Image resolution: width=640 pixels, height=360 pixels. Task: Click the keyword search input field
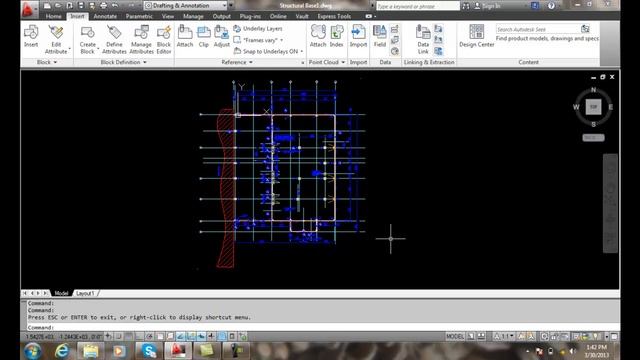tap(418, 6)
